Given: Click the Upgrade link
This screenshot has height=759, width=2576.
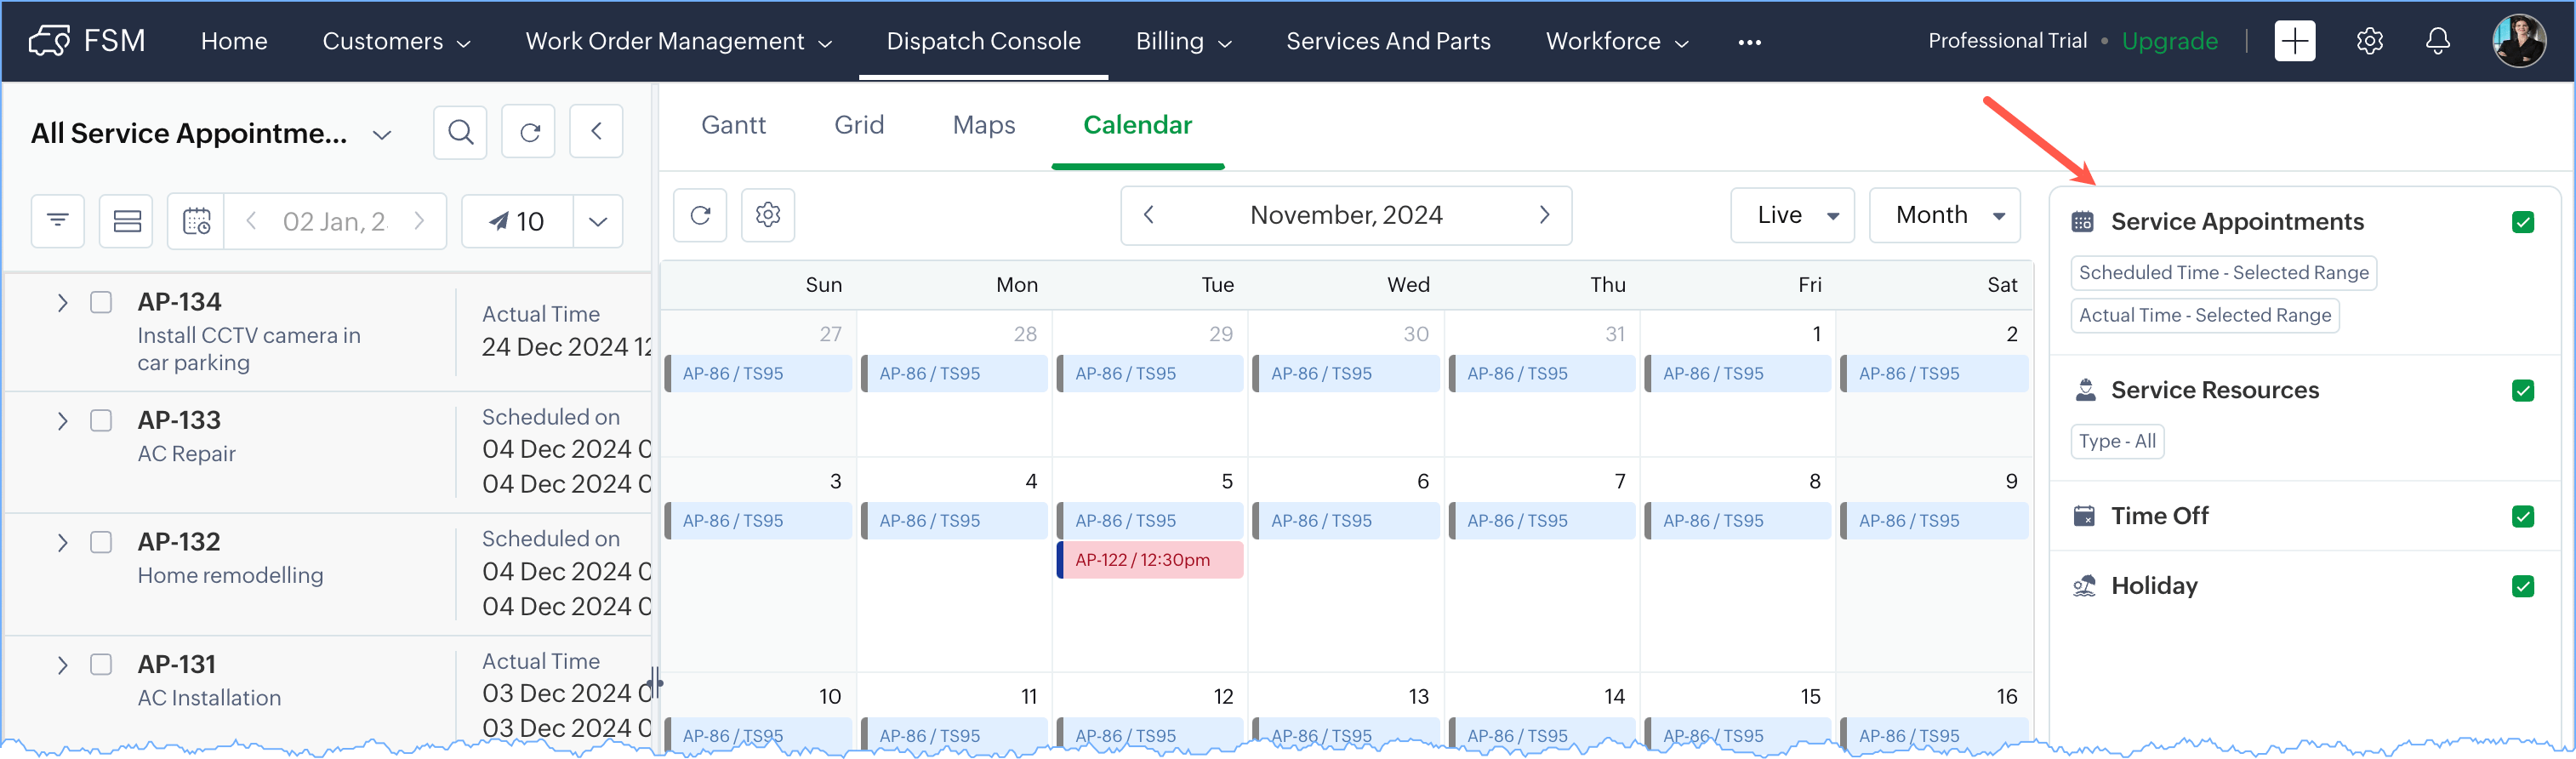Looking at the screenshot, I should point(2169,41).
